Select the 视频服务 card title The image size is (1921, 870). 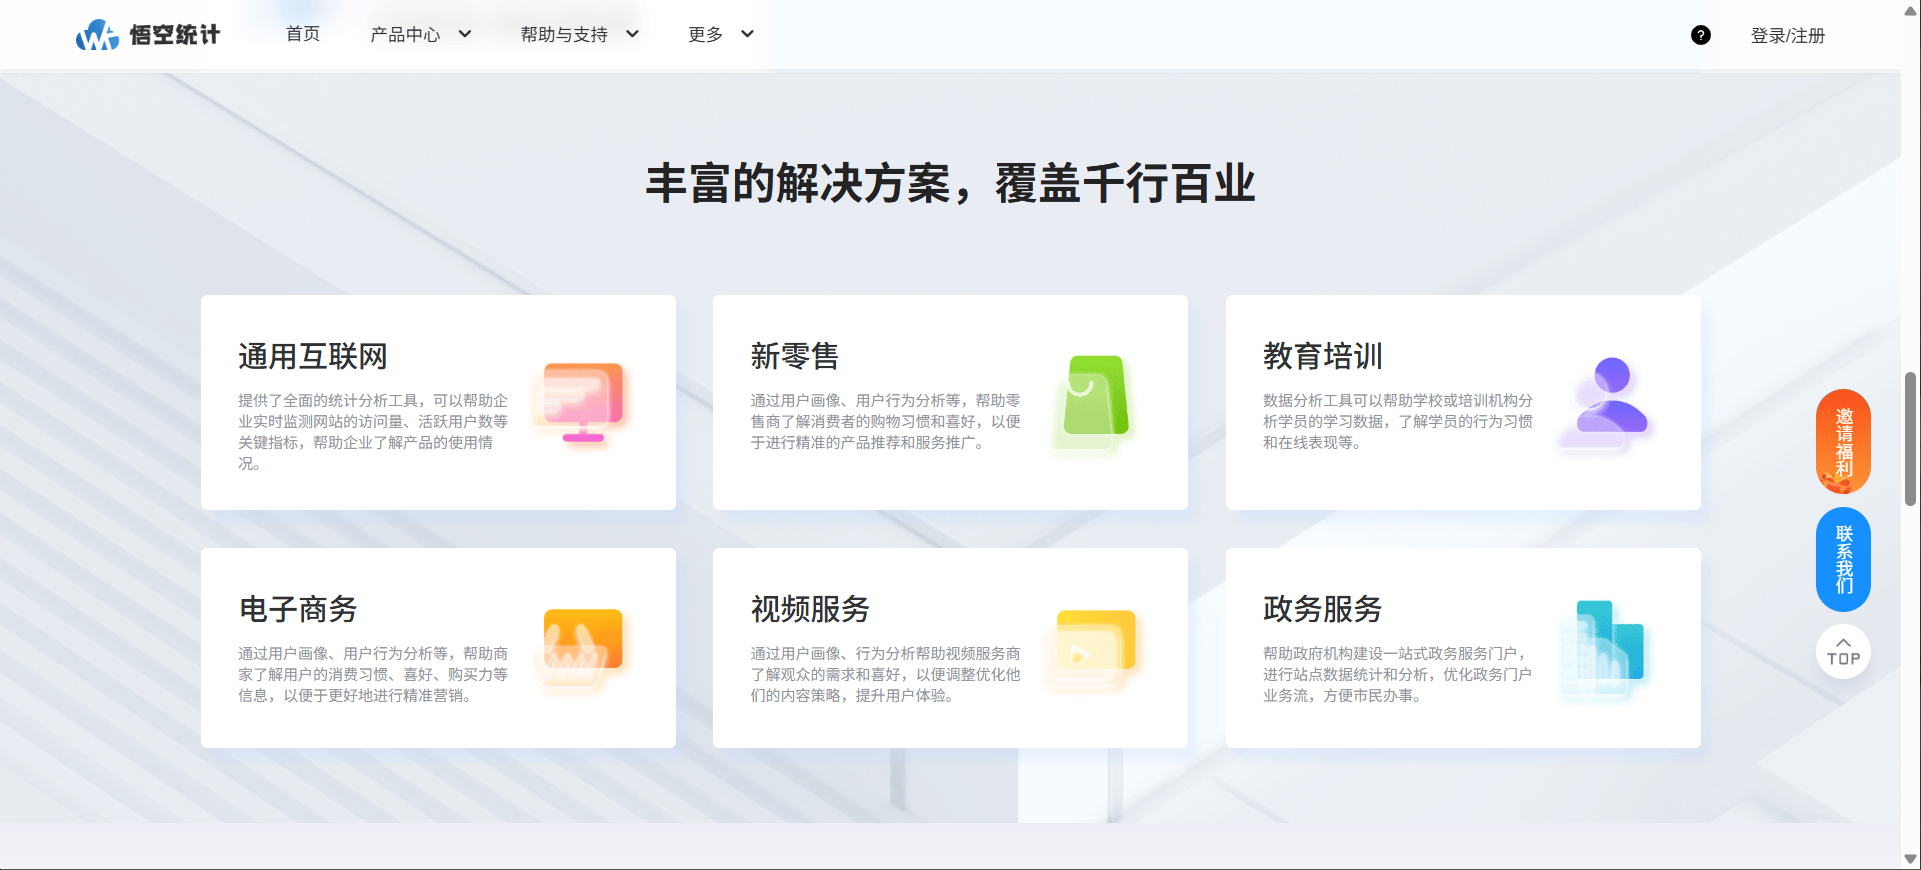point(810,609)
